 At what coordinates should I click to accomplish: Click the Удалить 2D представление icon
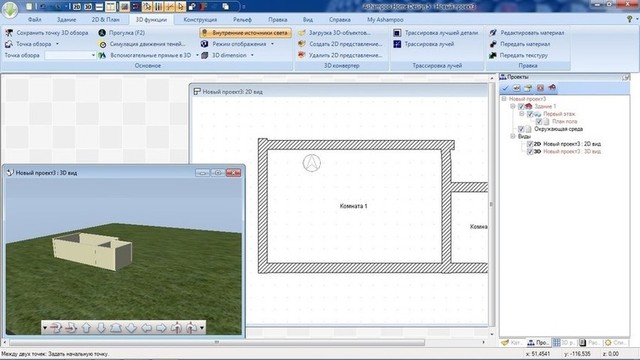click(x=302, y=55)
